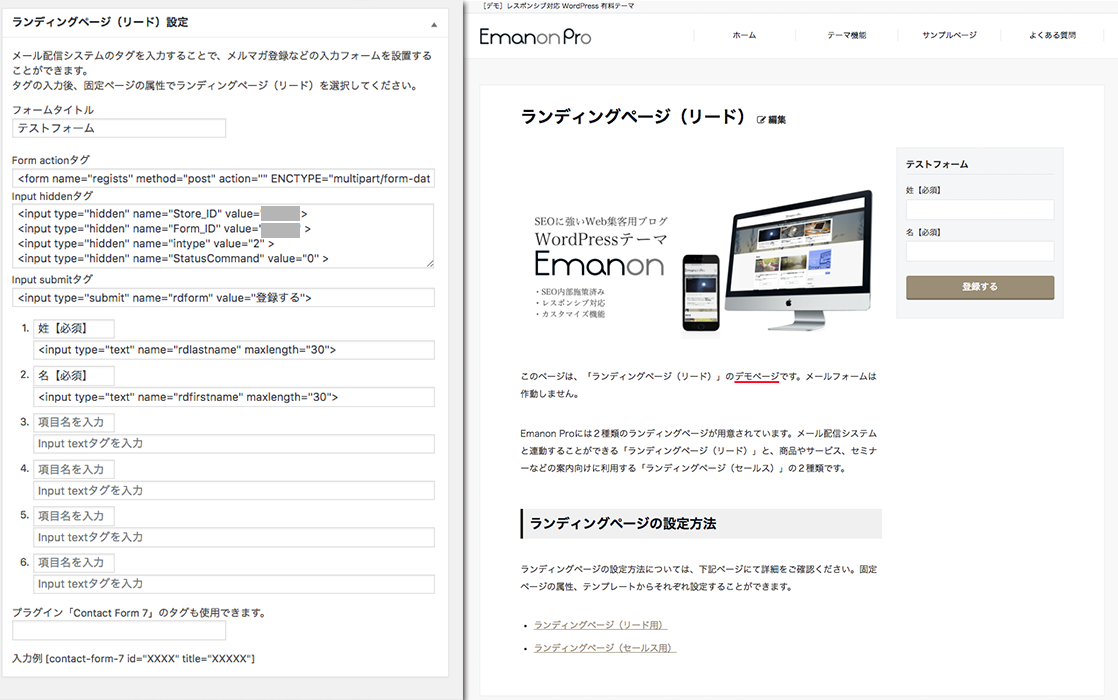Click item 5 Input textタグ field
Viewport: 1118px width, 700px height.
point(234,537)
